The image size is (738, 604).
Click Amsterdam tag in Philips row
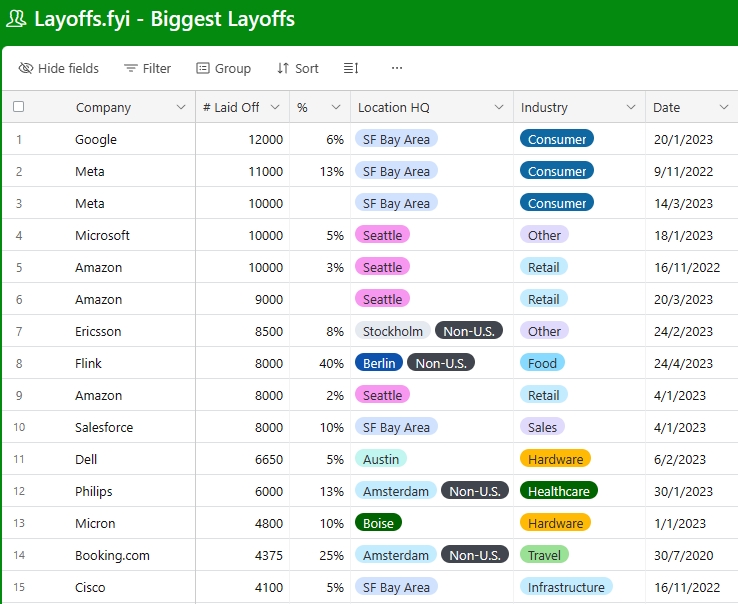click(x=395, y=491)
